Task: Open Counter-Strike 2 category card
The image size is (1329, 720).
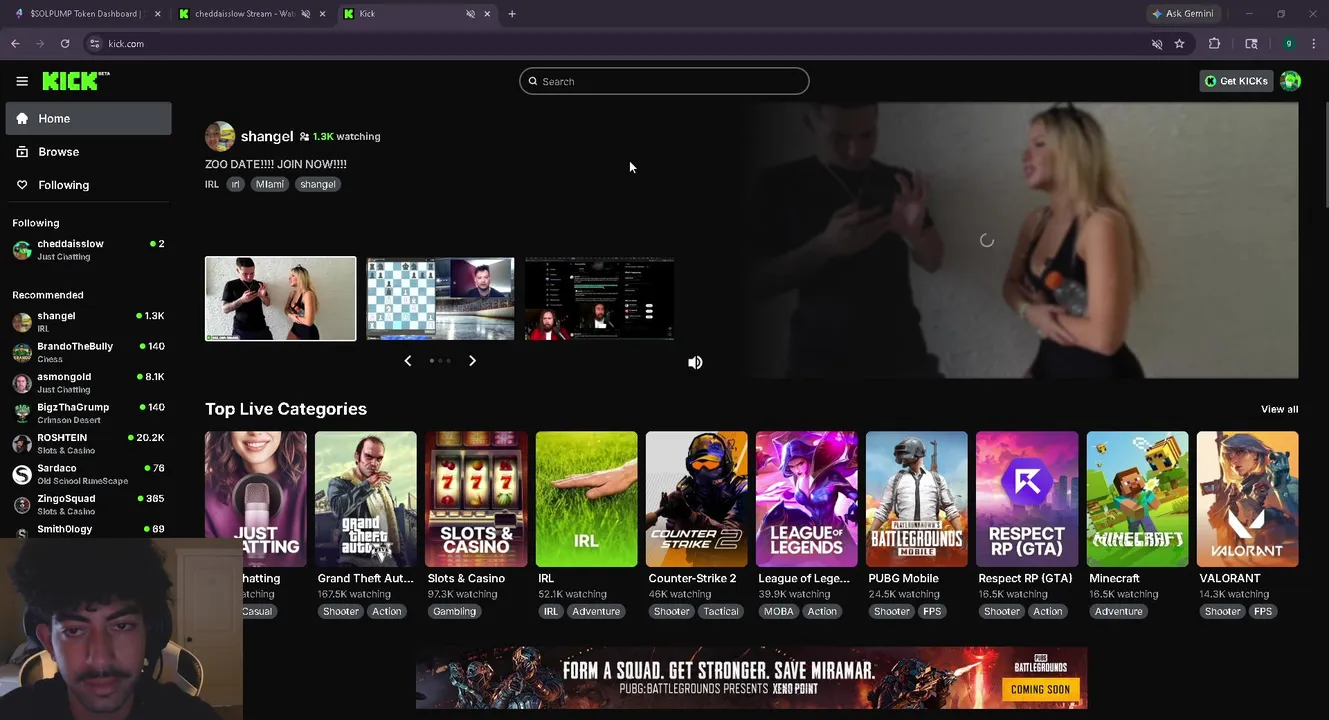Action: click(696, 499)
